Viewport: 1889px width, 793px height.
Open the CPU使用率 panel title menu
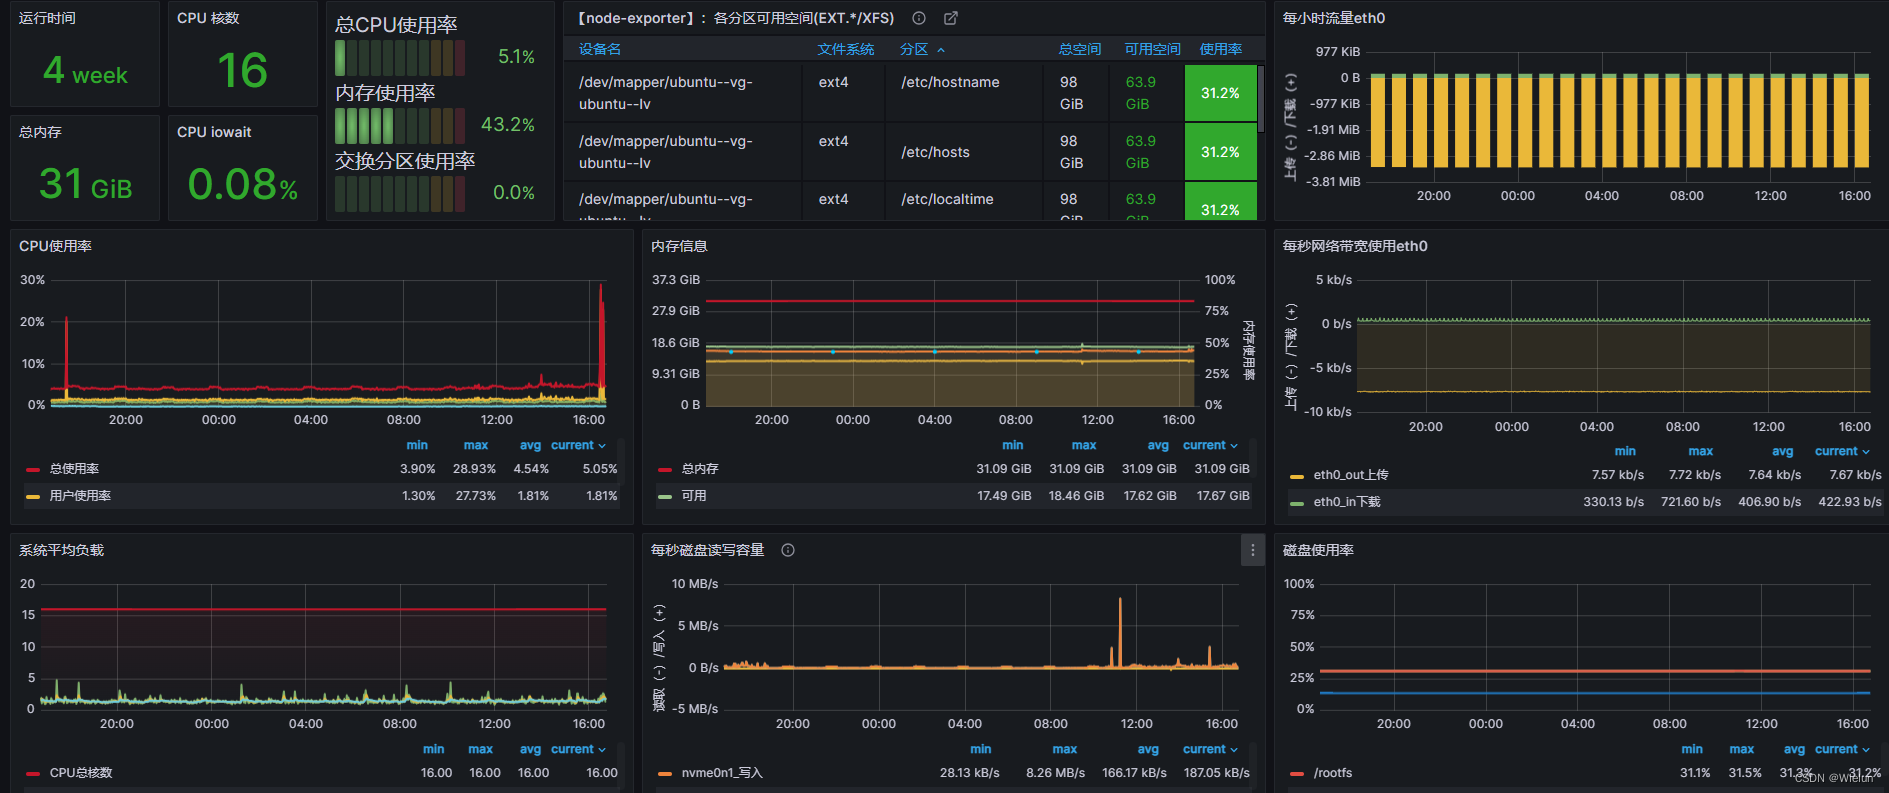point(55,246)
